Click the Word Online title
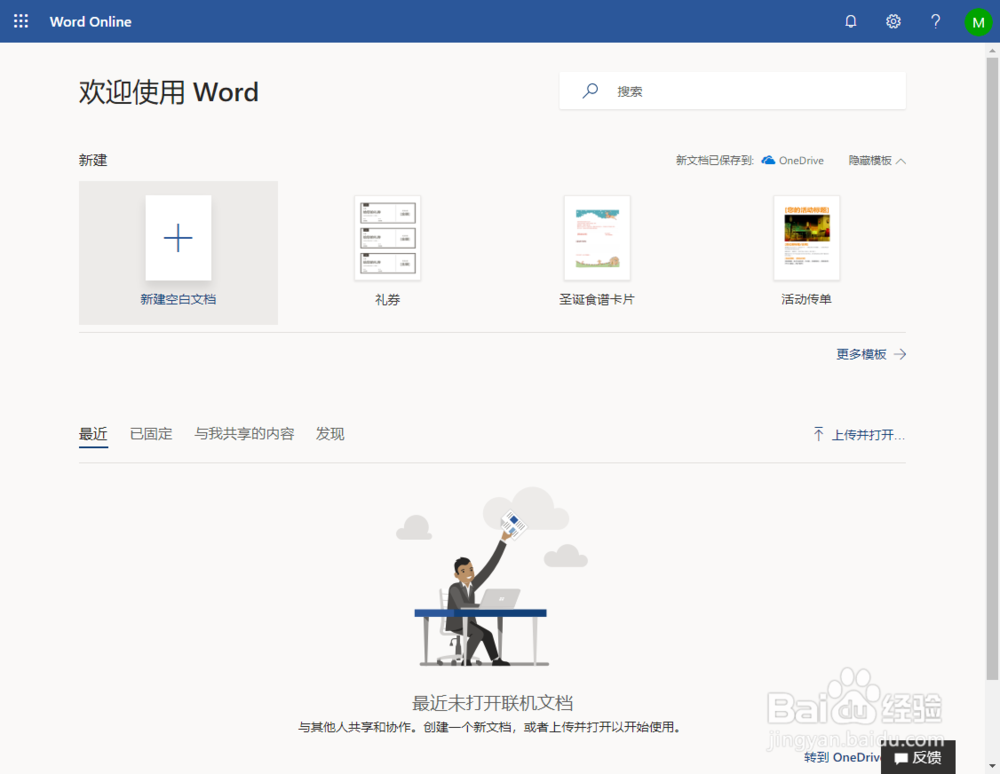1000x774 pixels. tap(91, 22)
